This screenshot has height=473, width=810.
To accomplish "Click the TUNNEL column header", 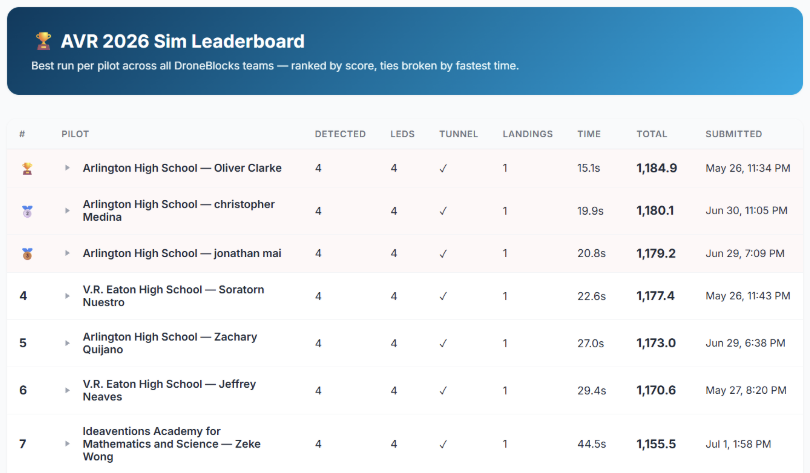I will (x=459, y=134).
